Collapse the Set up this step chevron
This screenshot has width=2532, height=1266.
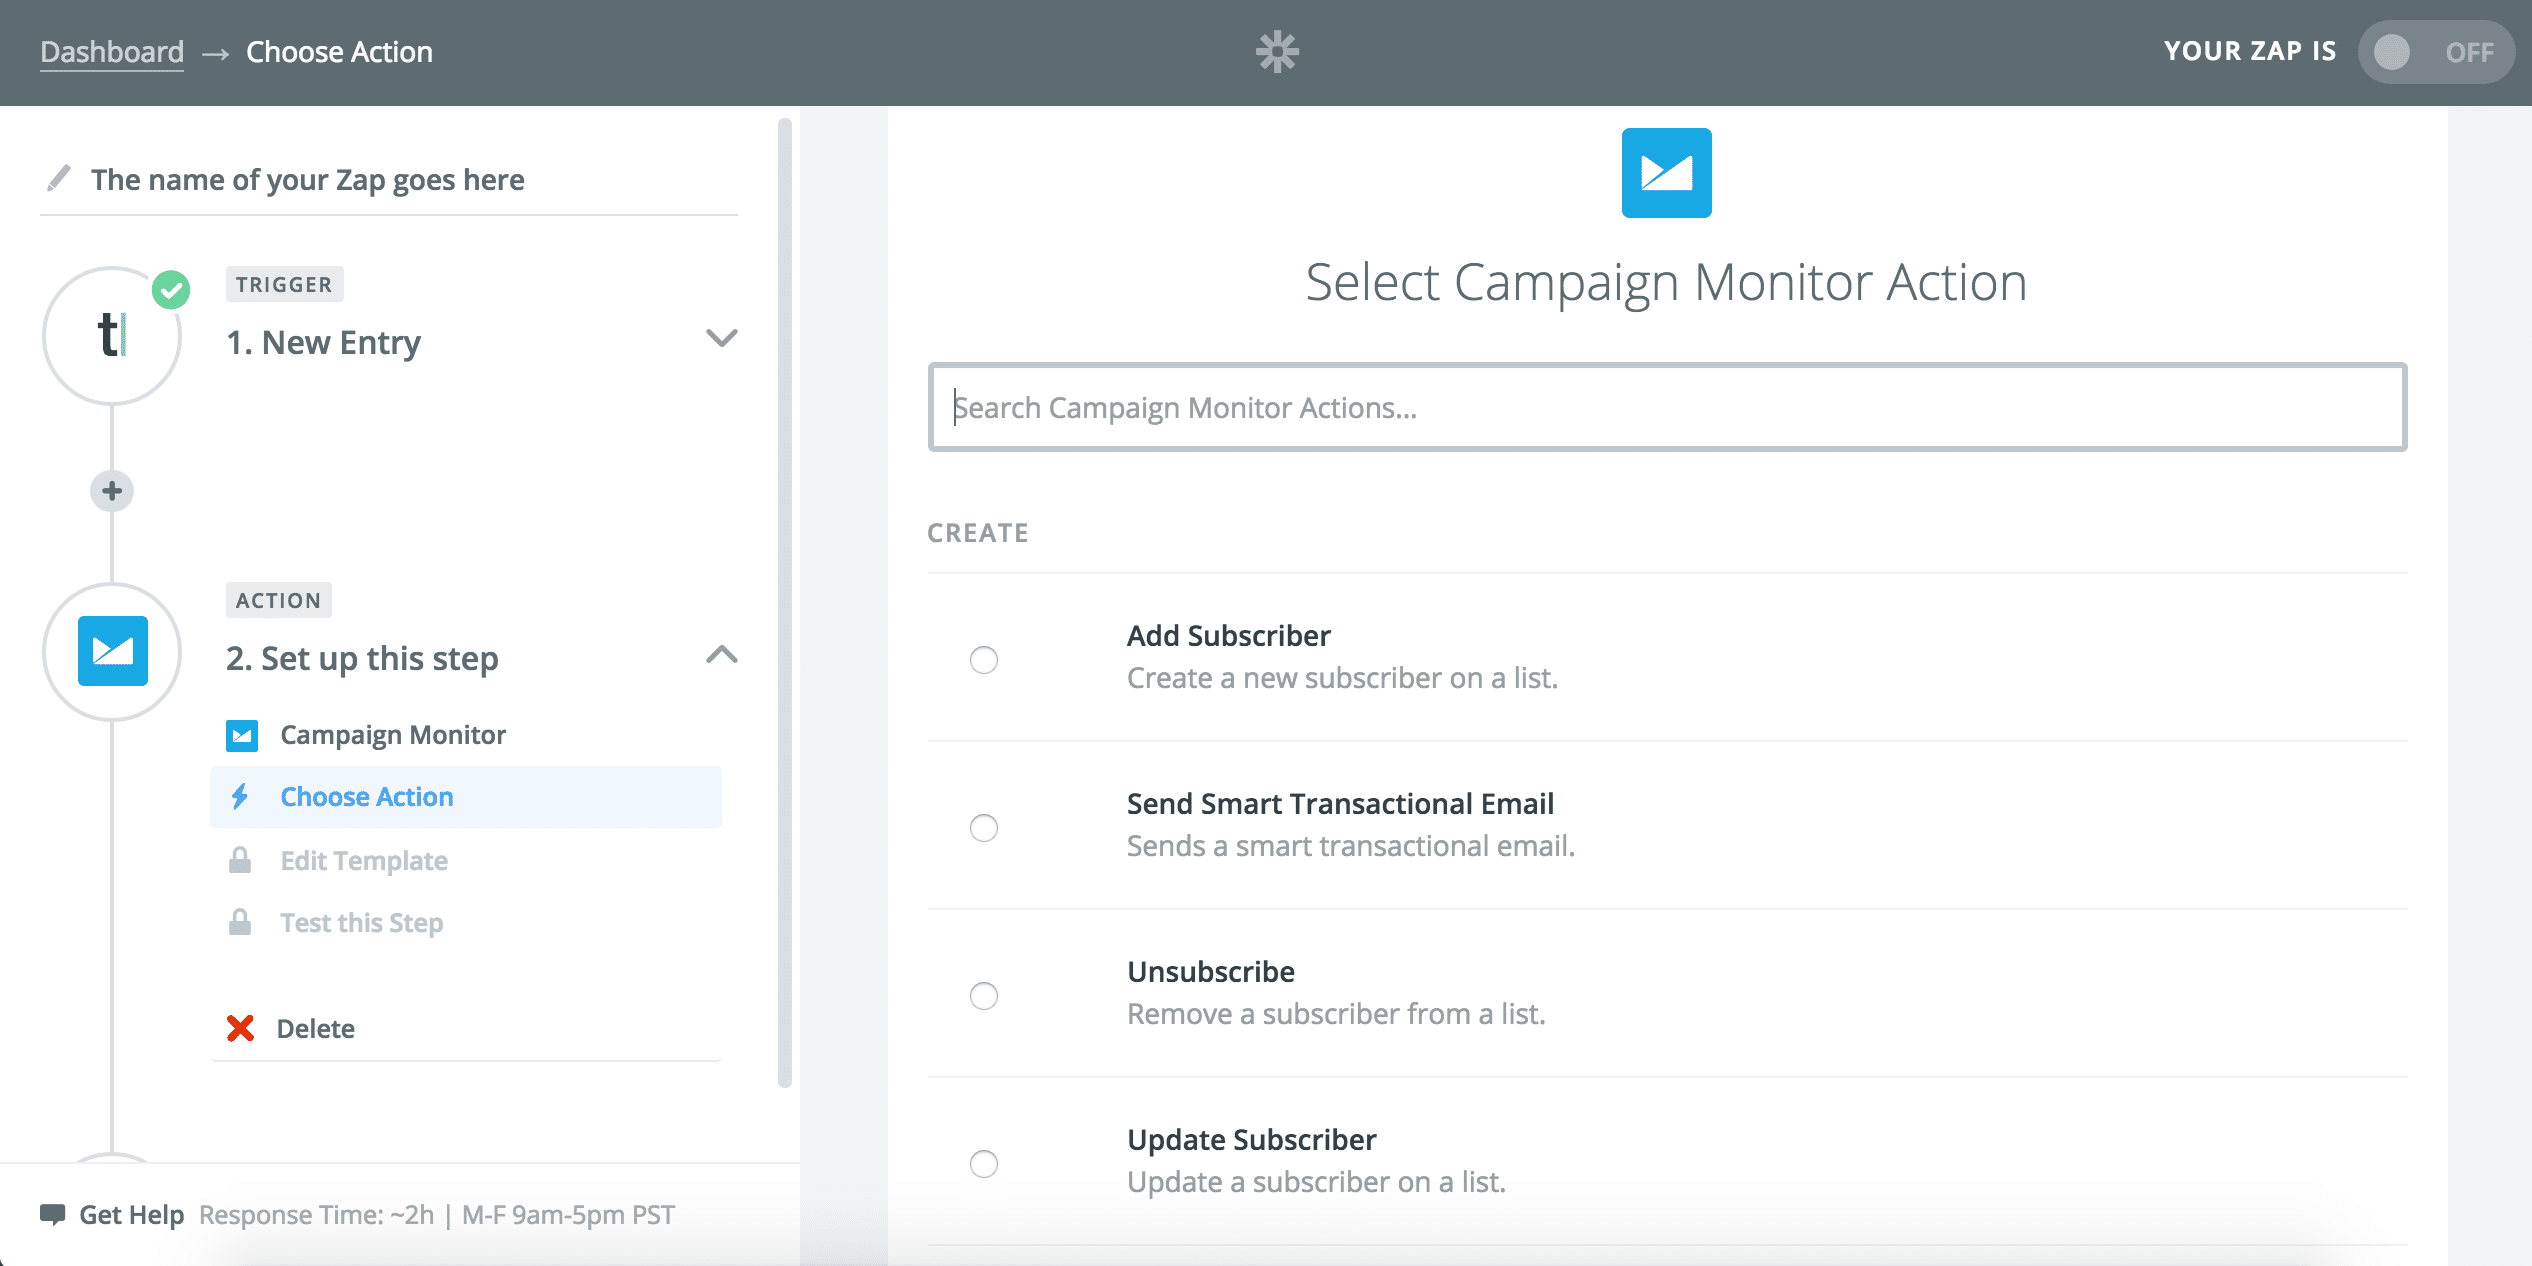(x=721, y=655)
